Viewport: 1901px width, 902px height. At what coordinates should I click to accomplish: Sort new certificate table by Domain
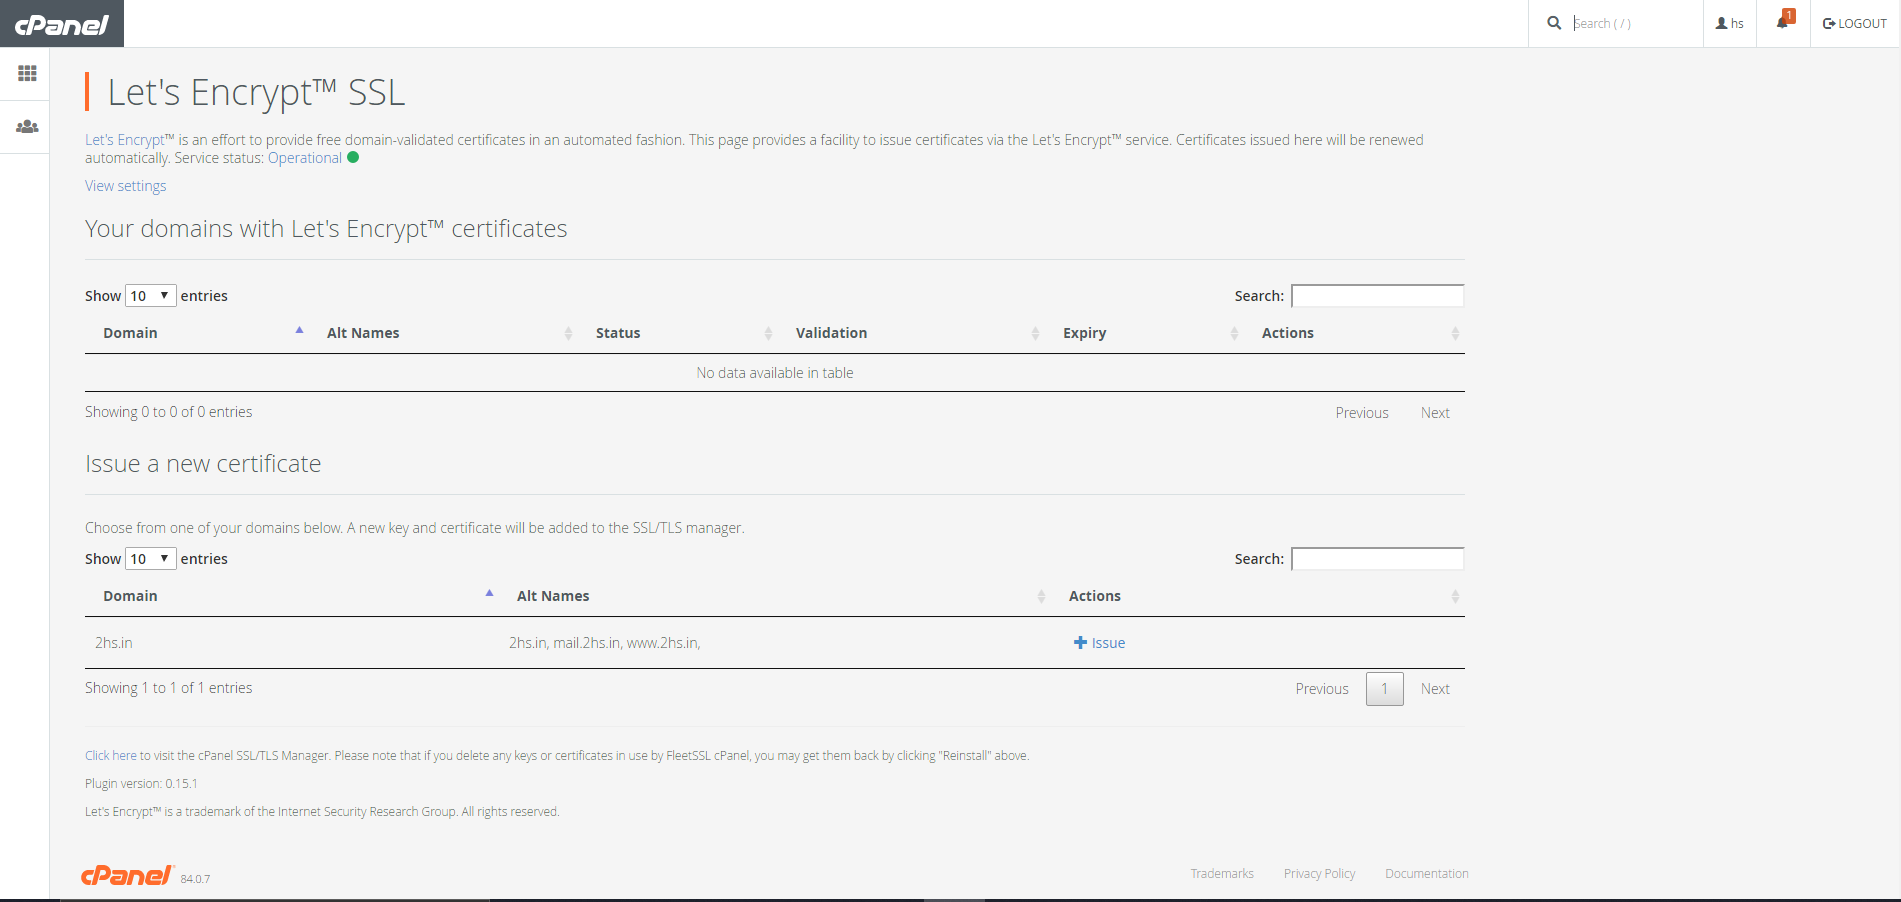point(292,596)
